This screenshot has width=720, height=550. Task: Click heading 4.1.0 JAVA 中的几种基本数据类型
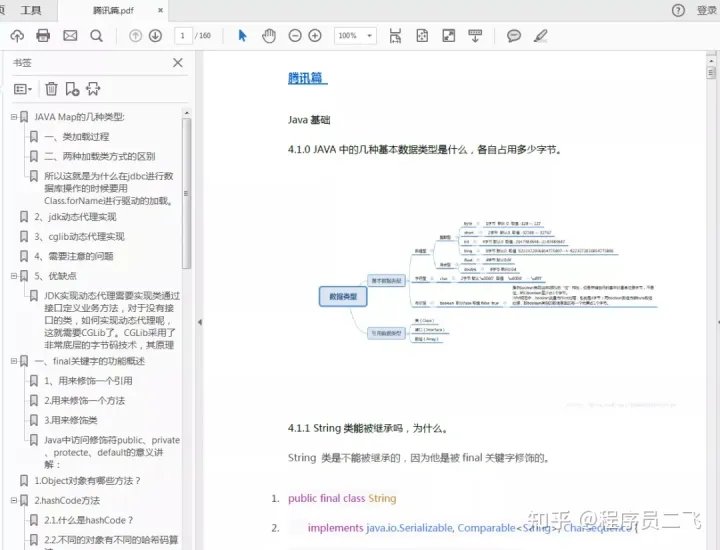tap(425, 150)
